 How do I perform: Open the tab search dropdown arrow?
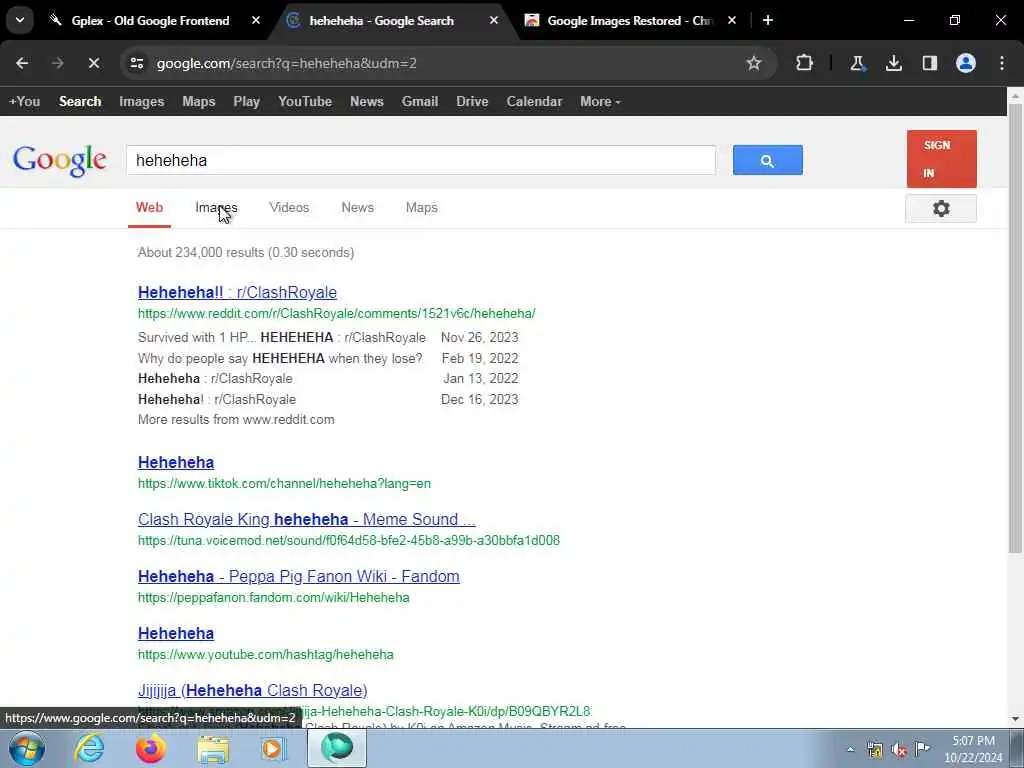click(x=20, y=20)
